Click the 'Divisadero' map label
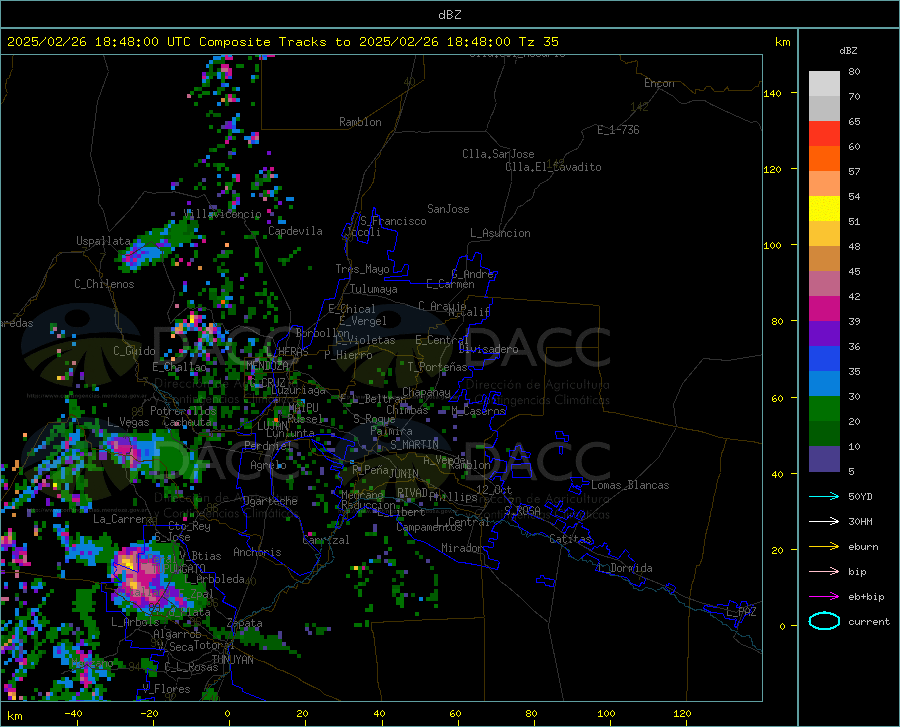The image size is (900, 727). pos(488,349)
